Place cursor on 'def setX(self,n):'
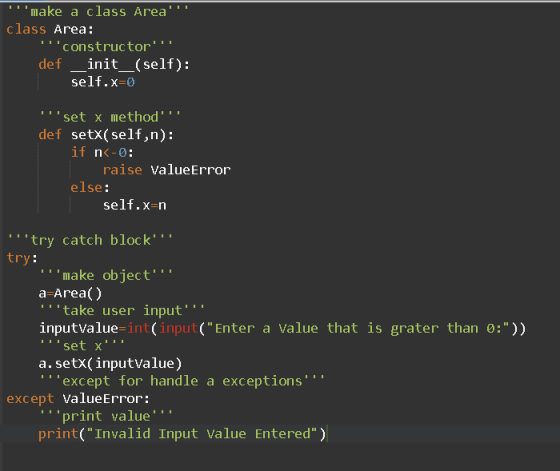 coord(106,135)
